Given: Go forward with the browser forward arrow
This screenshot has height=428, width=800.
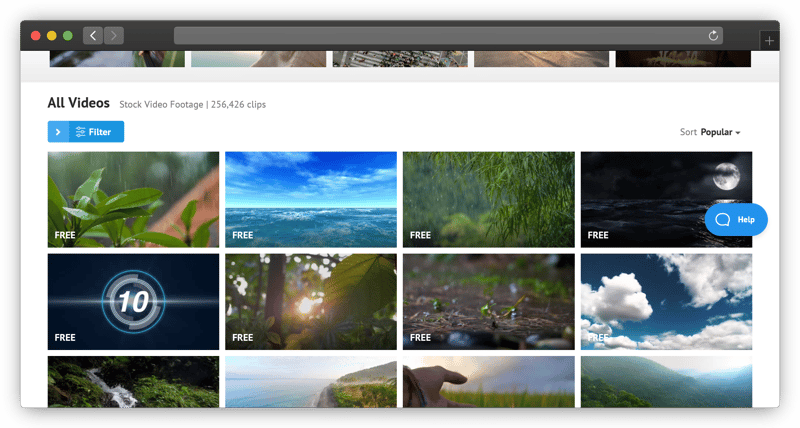Looking at the screenshot, I should [x=114, y=35].
